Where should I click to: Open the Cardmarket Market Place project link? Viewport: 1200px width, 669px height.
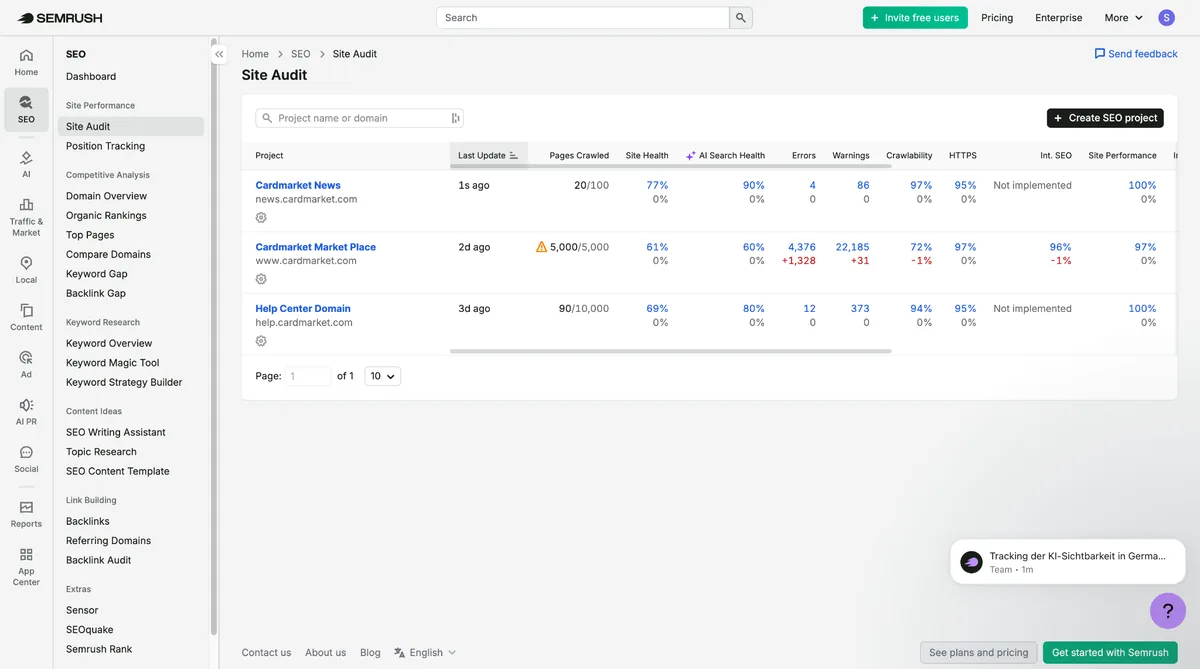(316, 247)
